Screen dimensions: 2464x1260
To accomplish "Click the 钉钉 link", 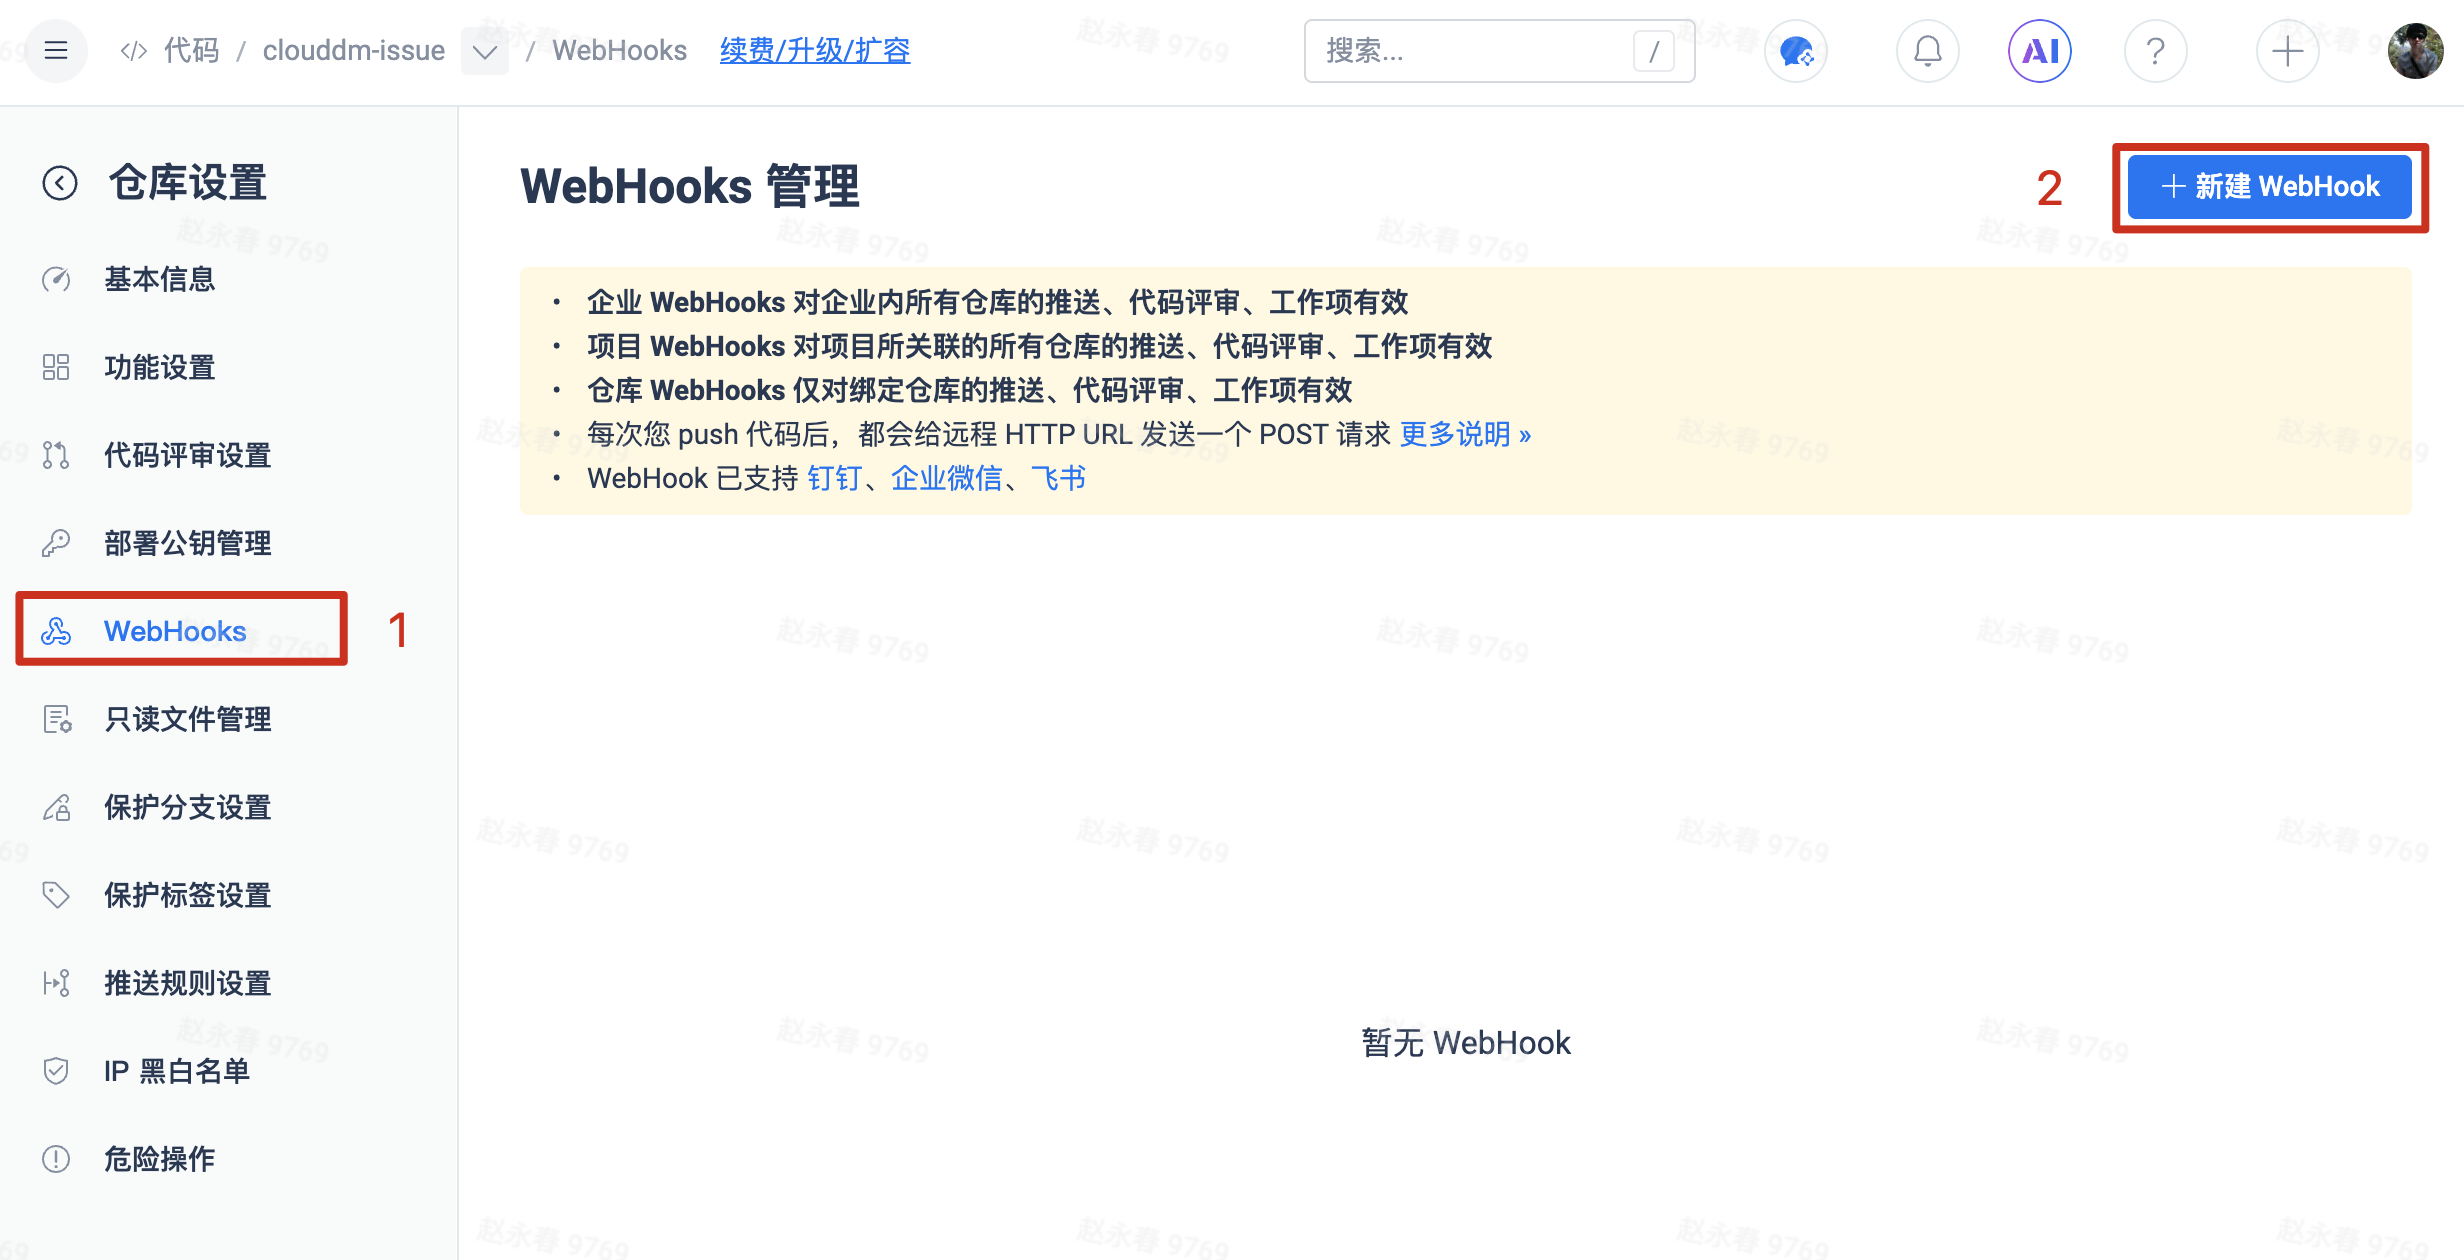I will click(834, 478).
